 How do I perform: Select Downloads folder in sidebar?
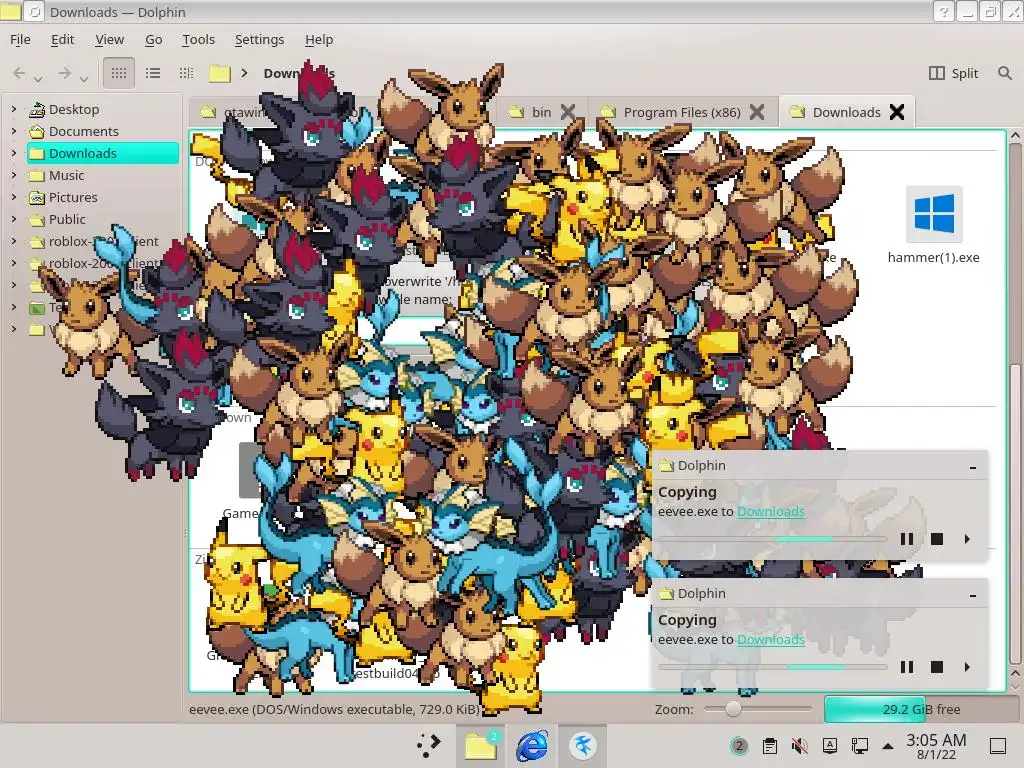pyautogui.click(x=103, y=153)
